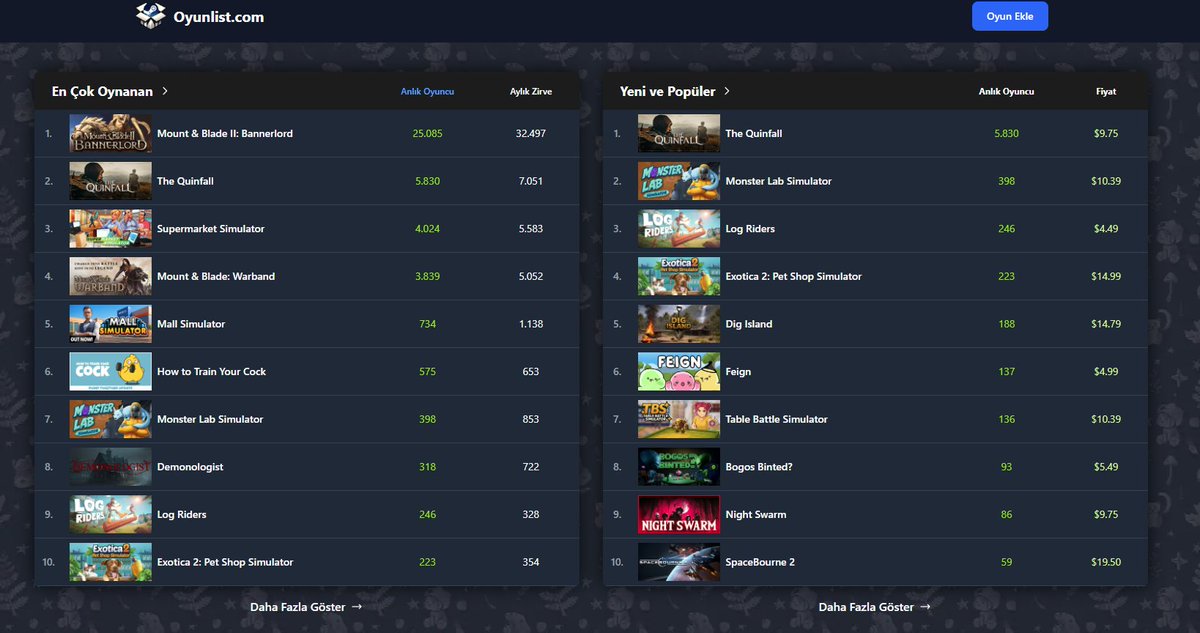Open Log Riders thumbnail in most played

[x=111, y=514]
